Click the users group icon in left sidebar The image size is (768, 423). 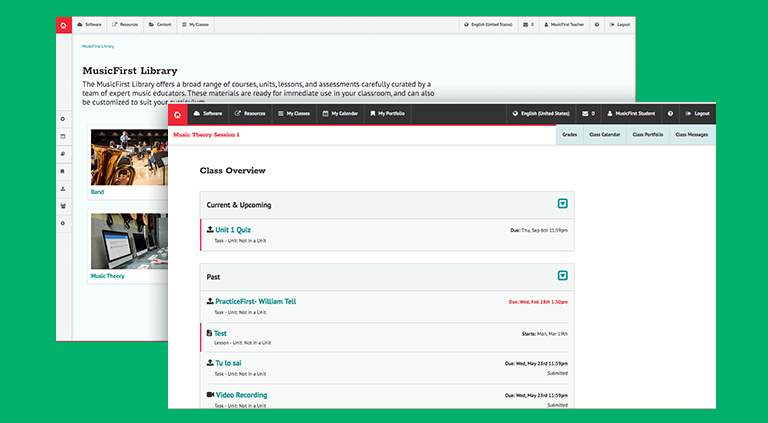coord(63,206)
